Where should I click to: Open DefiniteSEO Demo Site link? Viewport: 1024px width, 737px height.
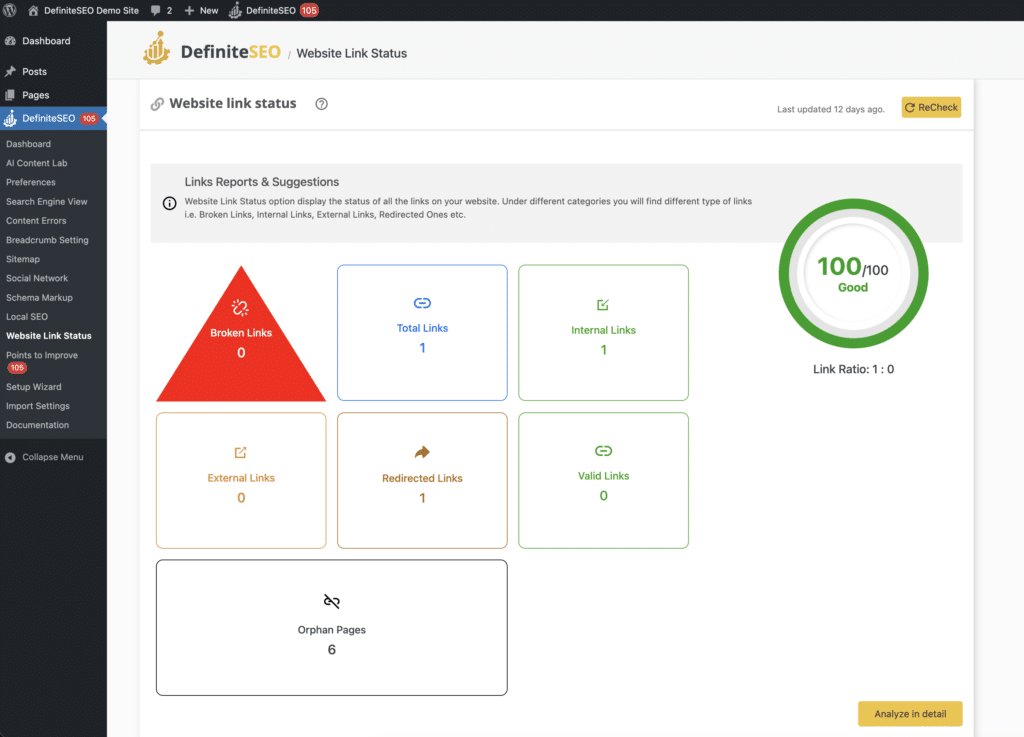click(91, 10)
